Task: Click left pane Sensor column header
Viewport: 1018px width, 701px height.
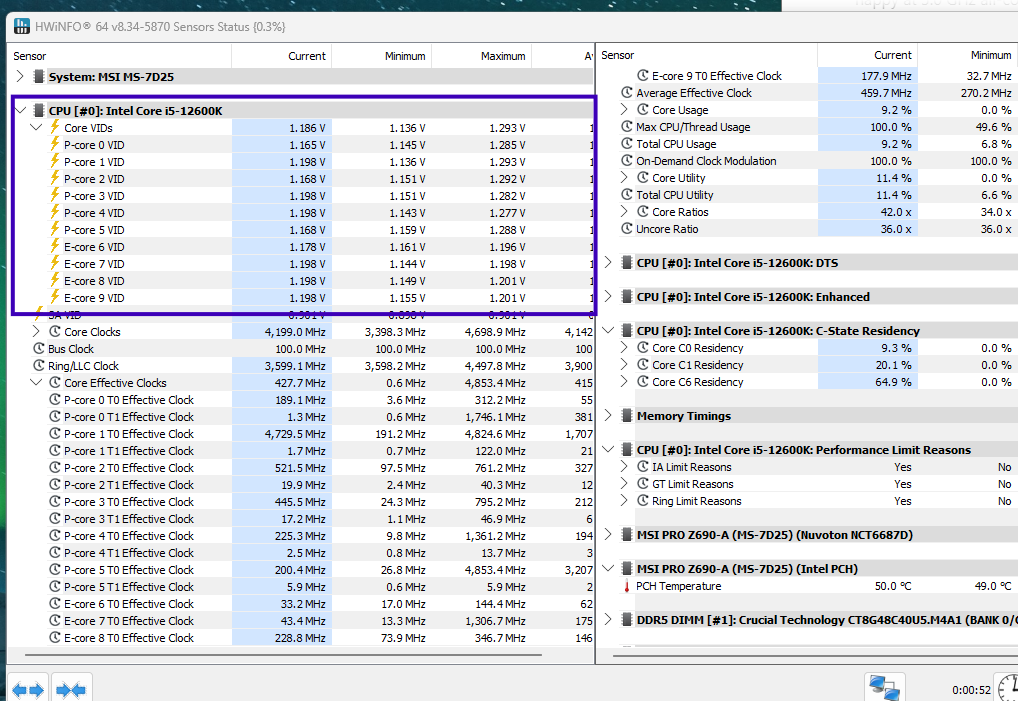Action: coord(119,56)
